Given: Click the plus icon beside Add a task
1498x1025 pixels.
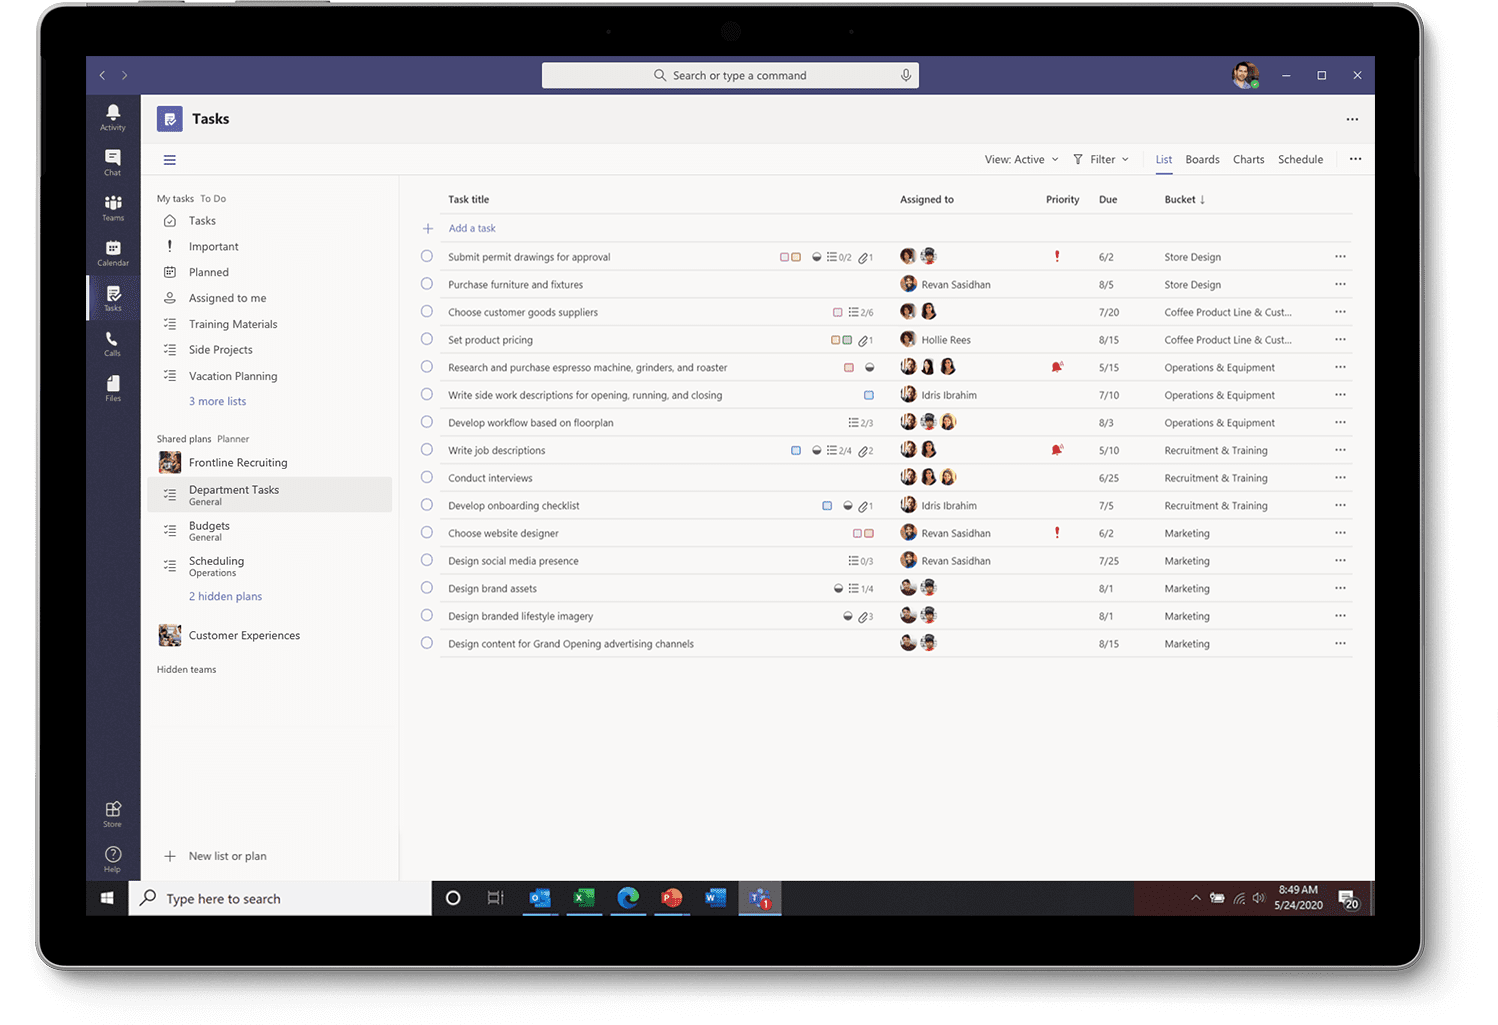Looking at the screenshot, I should click(x=428, y=229).
